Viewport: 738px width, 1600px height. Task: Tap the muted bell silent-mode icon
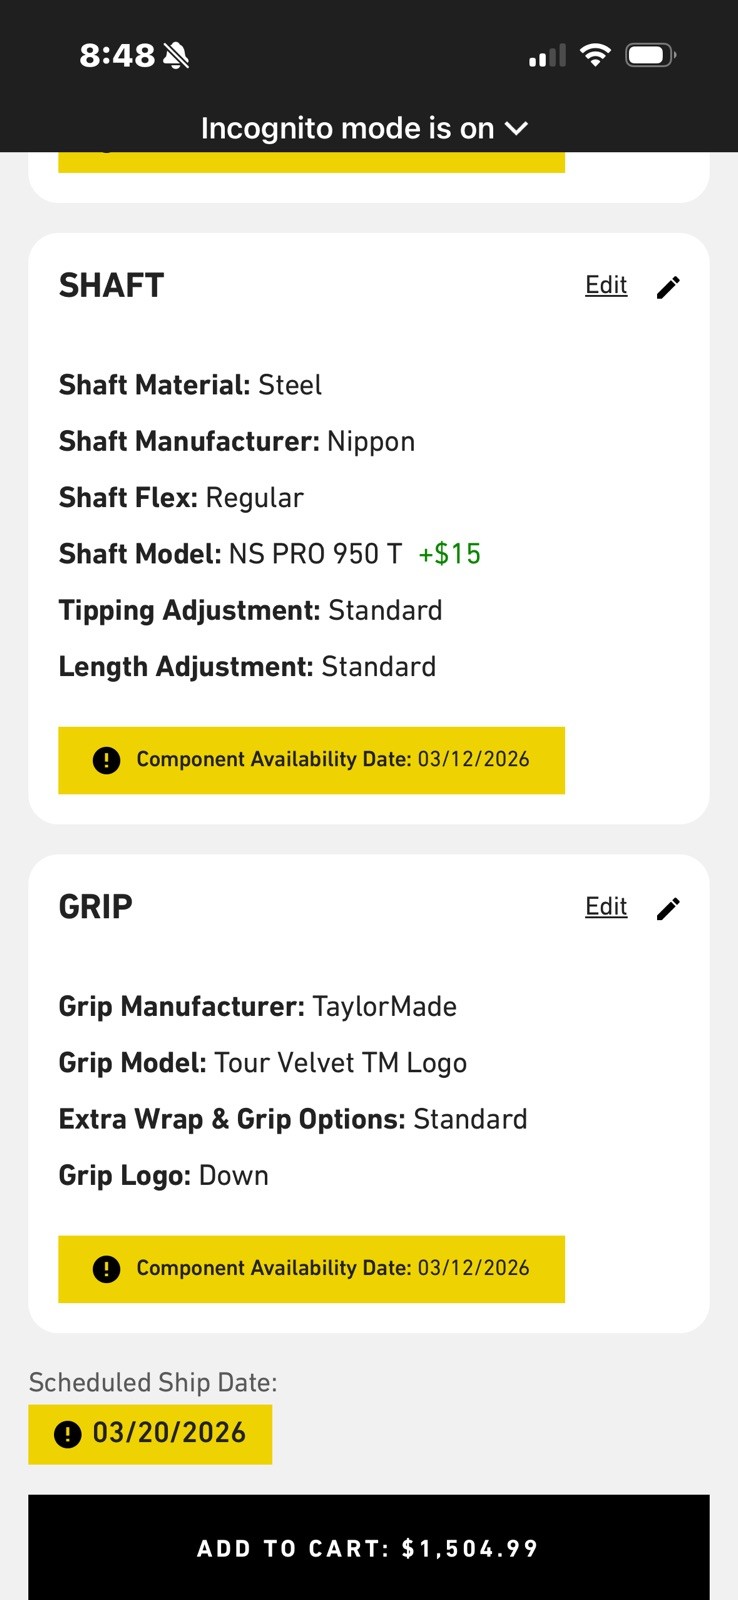[x=176, y=56]
